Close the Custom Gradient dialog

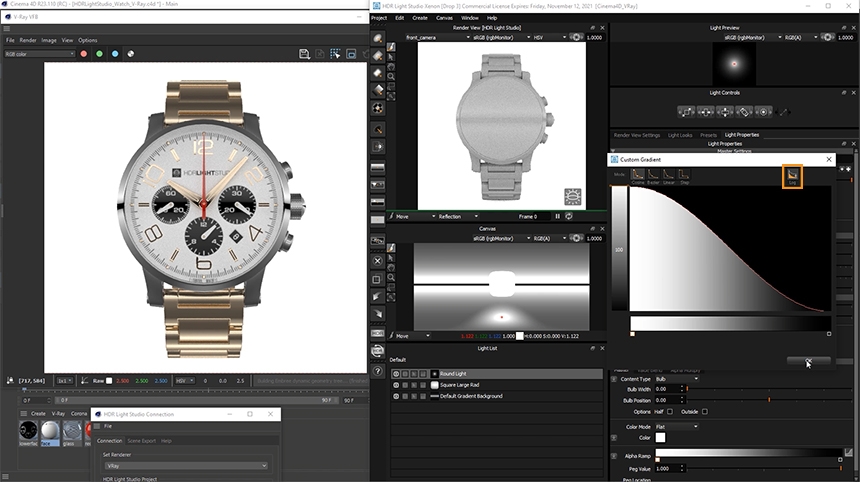(829, 159)
